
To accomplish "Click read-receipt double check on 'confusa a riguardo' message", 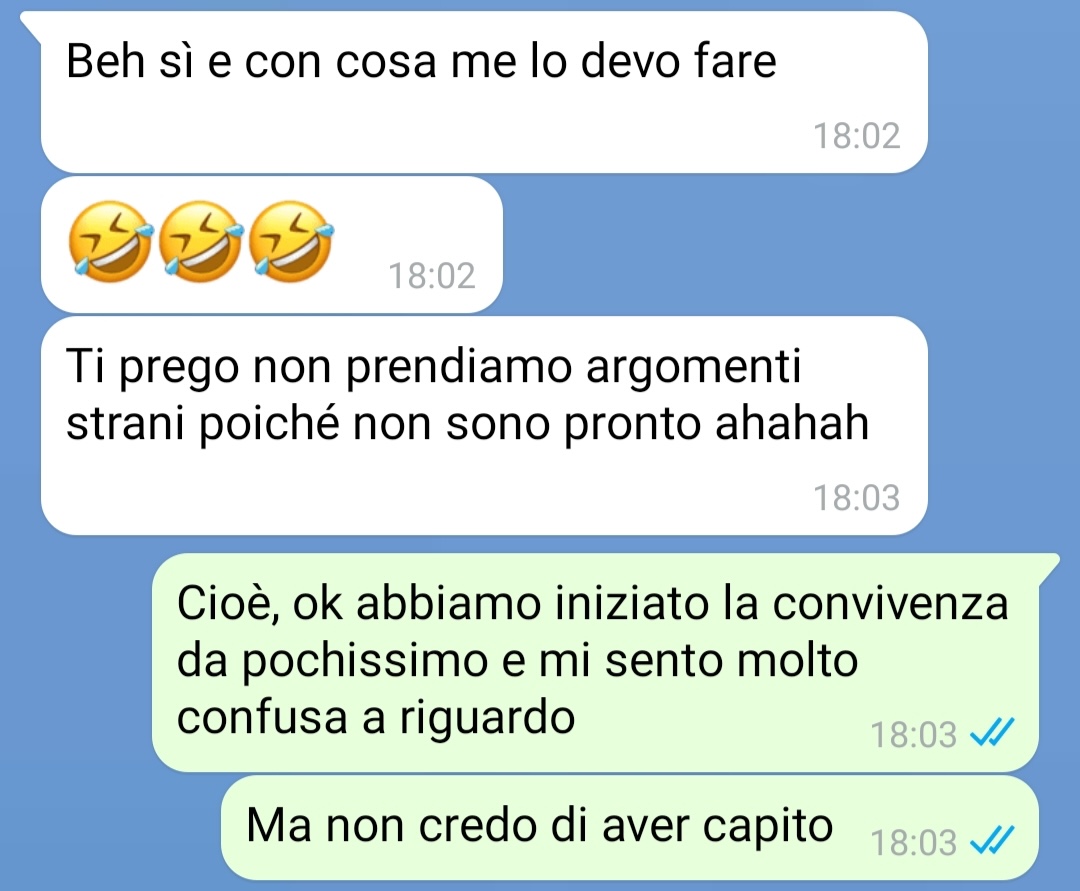I will point(992,732).
